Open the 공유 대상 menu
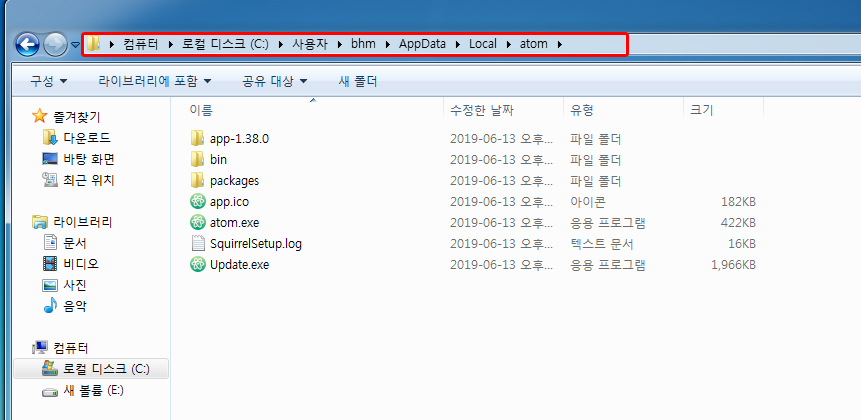Image resolution: width=861 pixels, height=420 pixels. 275,81
